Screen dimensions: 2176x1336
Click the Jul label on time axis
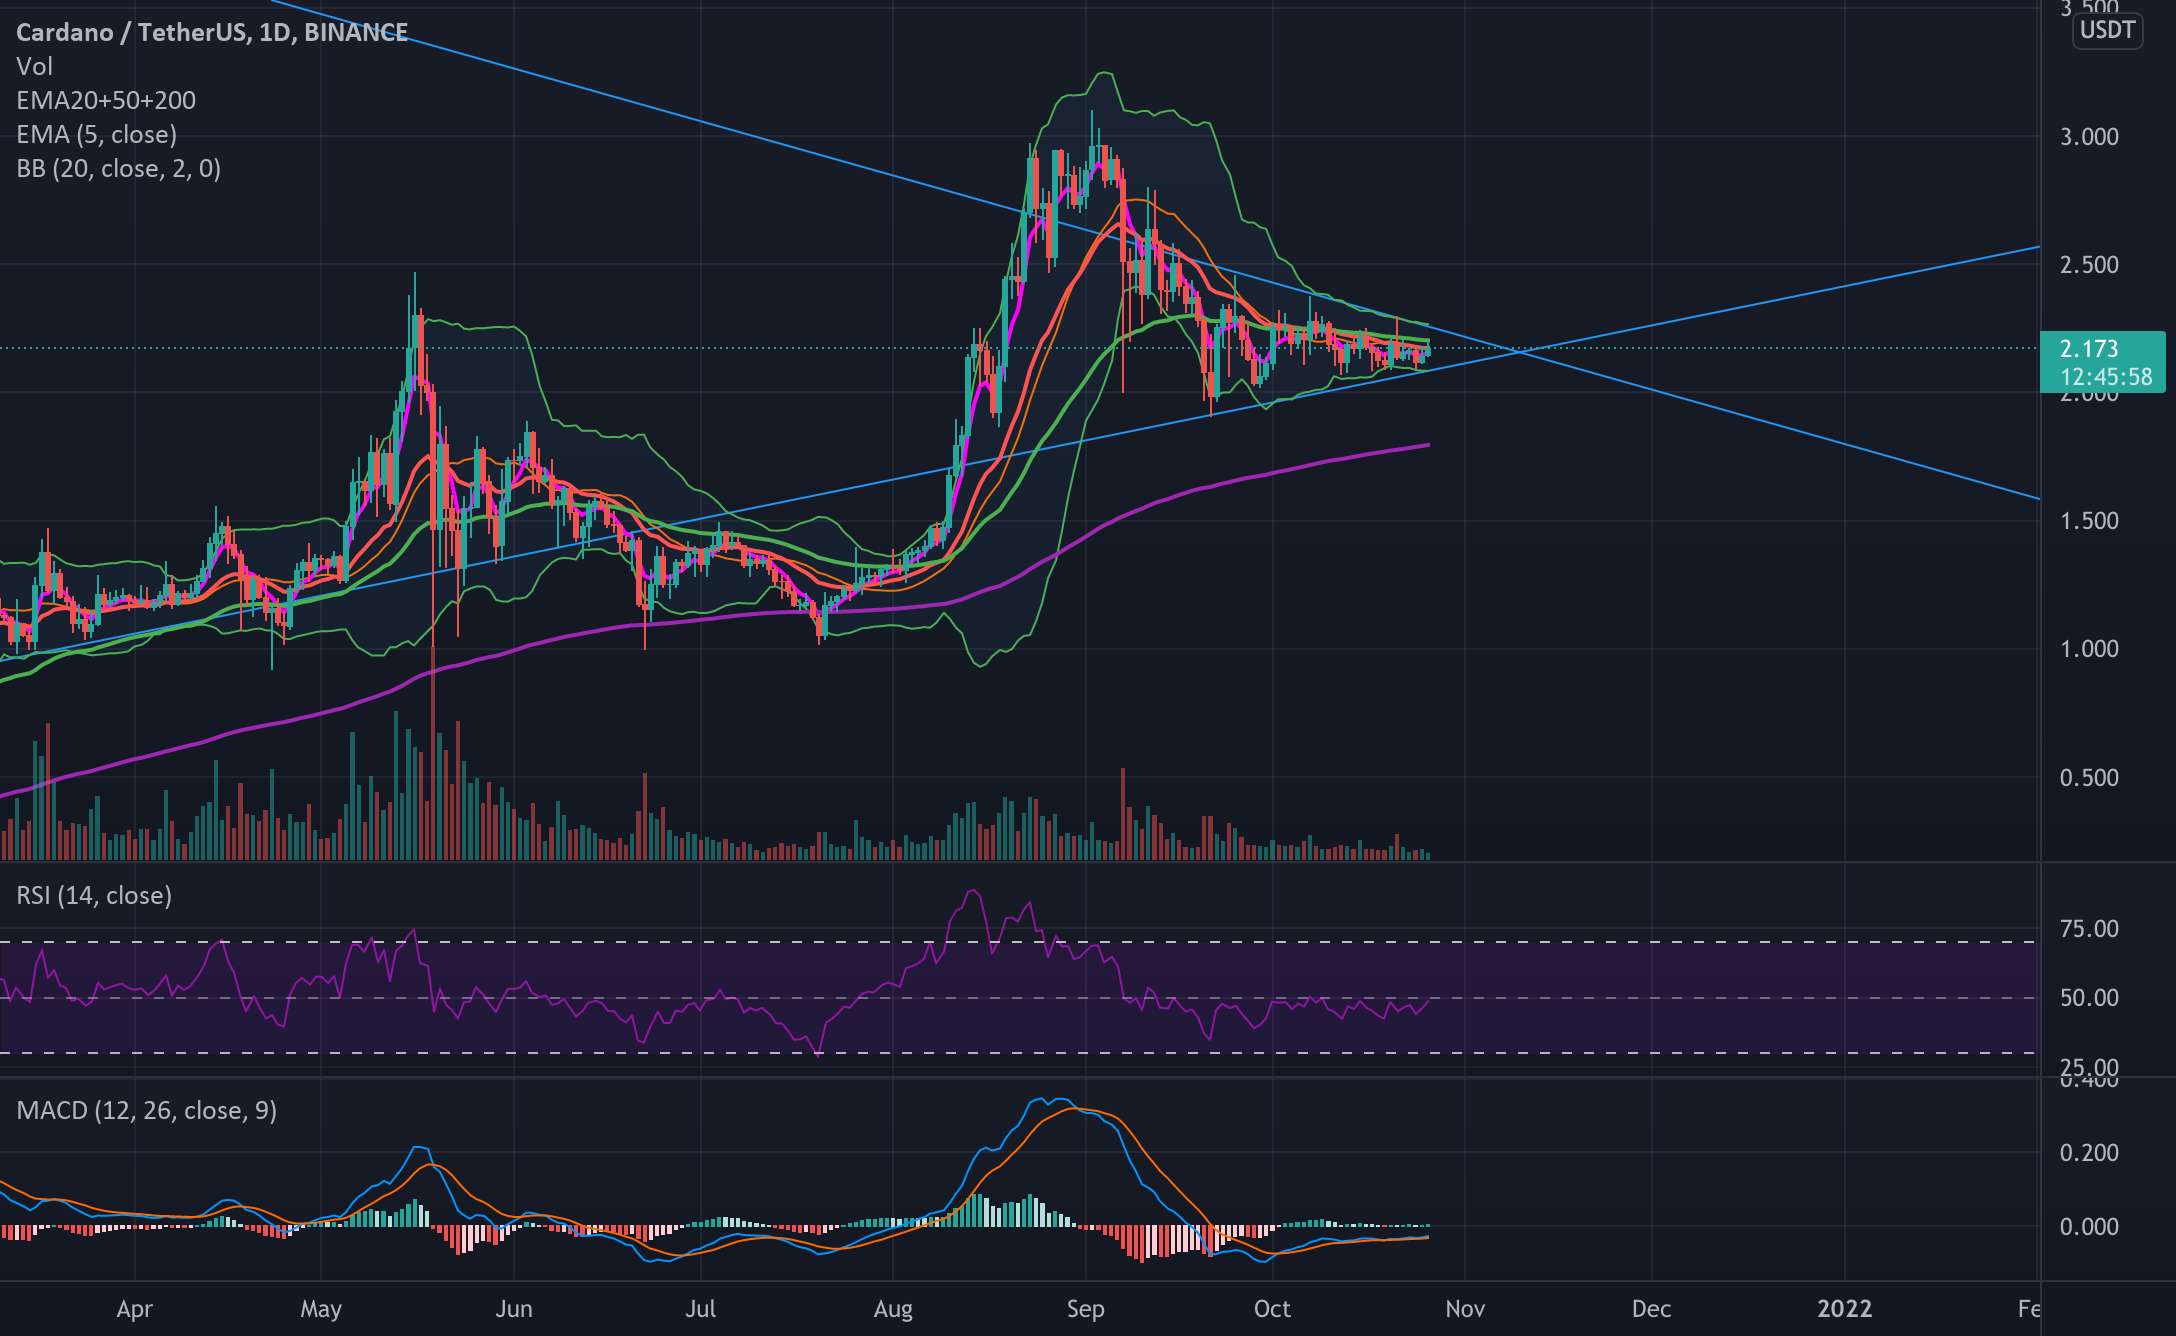tap(701, 1309)
